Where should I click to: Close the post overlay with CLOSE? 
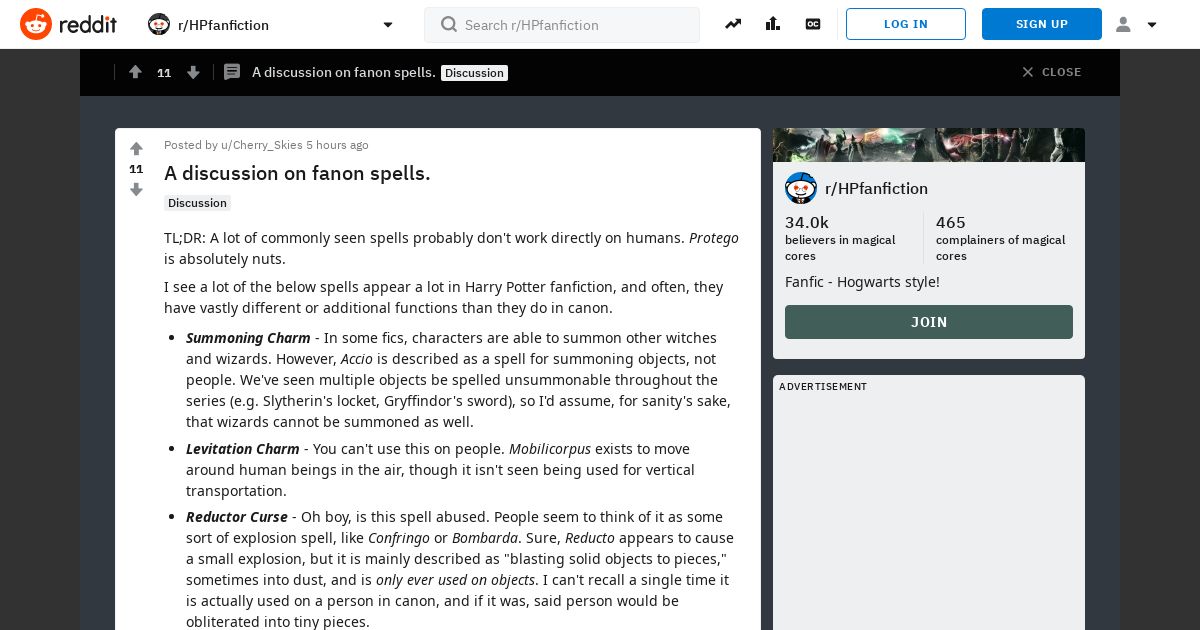click(1051, 72)
